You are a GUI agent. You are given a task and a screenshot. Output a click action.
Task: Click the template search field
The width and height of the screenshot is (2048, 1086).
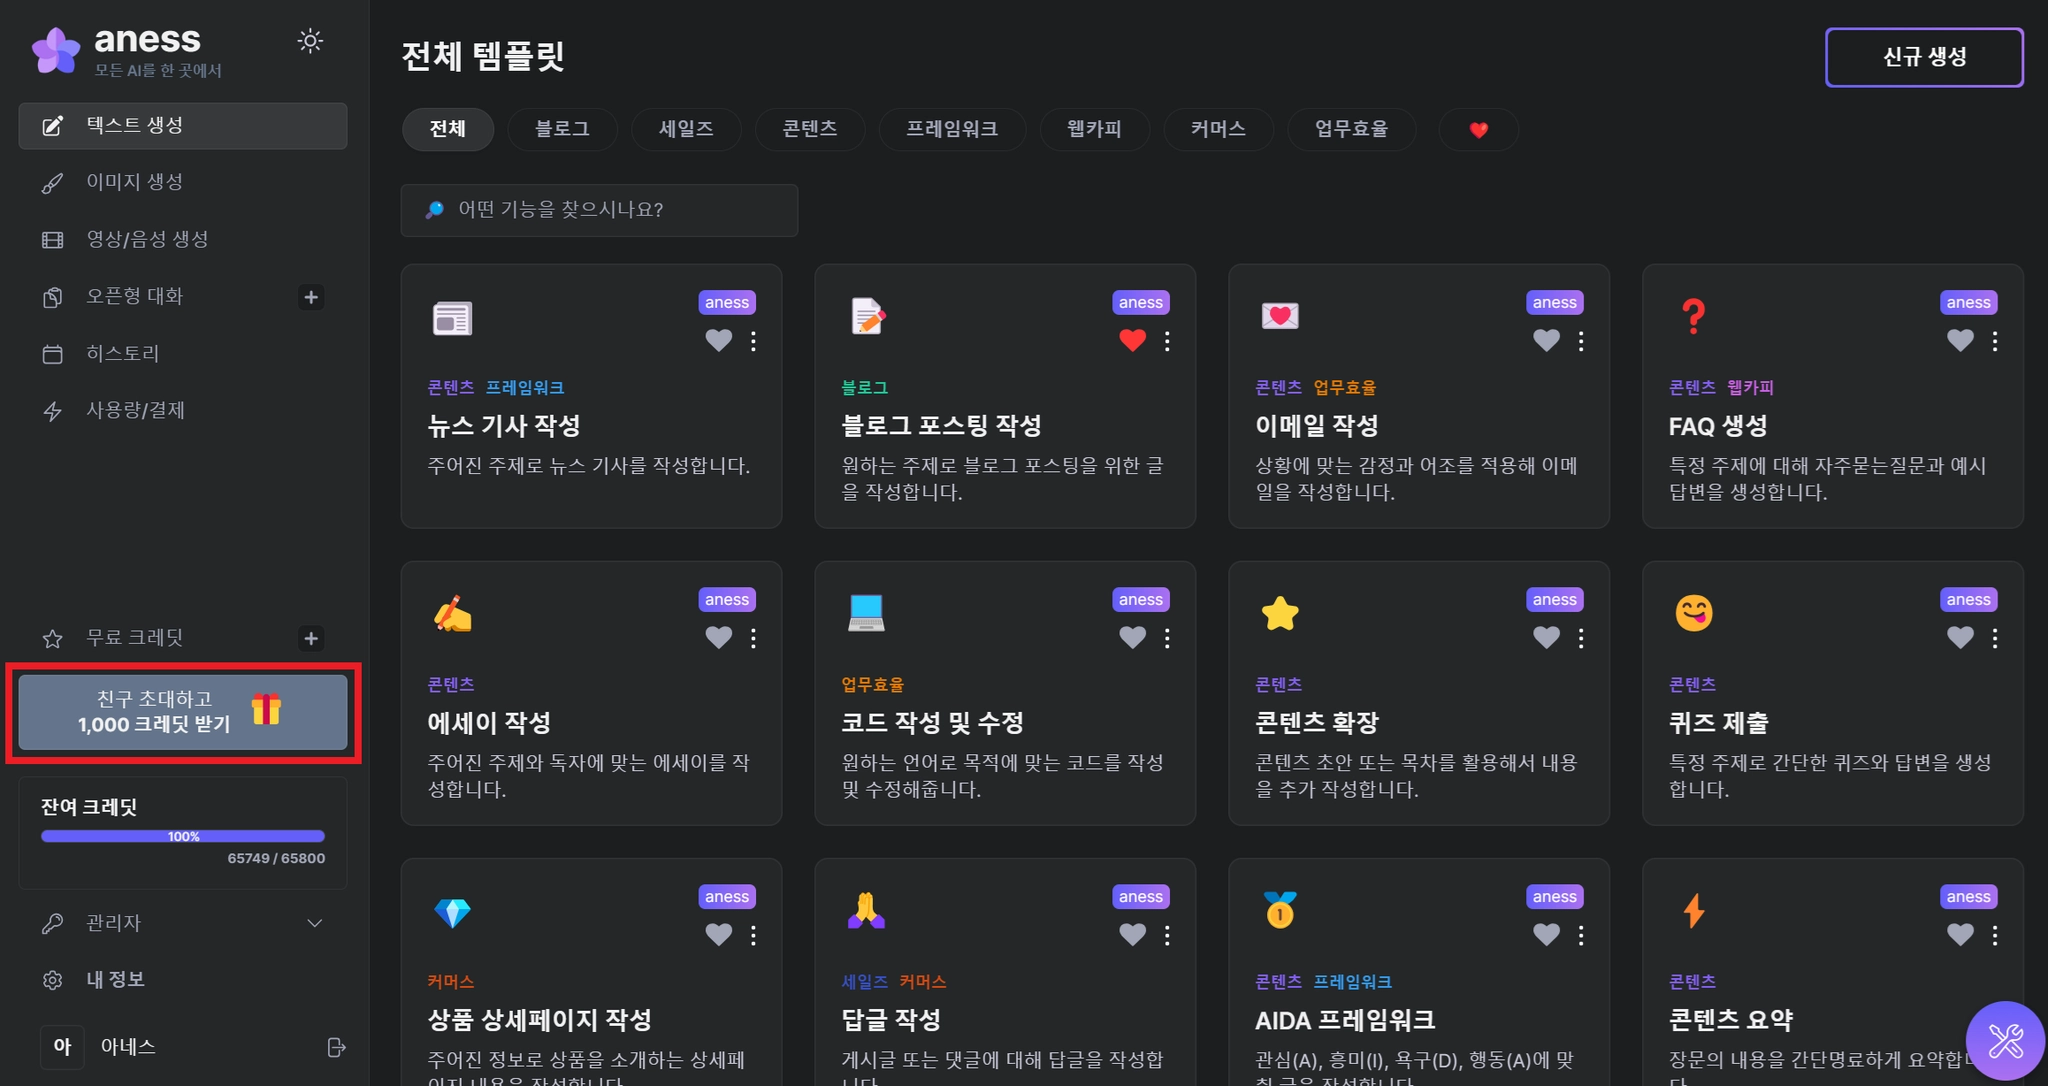pos(600,210)
